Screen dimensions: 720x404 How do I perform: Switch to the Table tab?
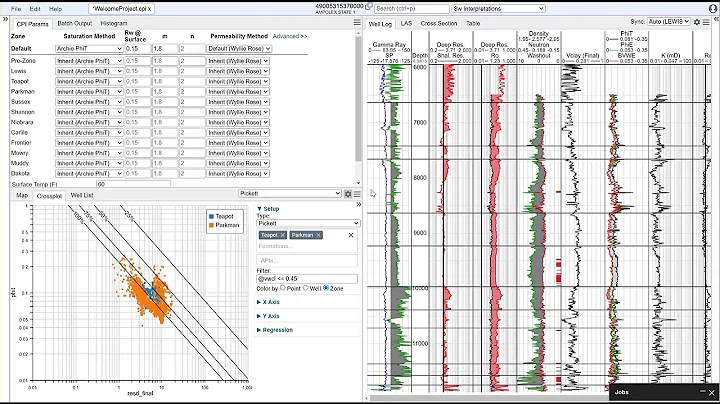click(x=473, y=23)
